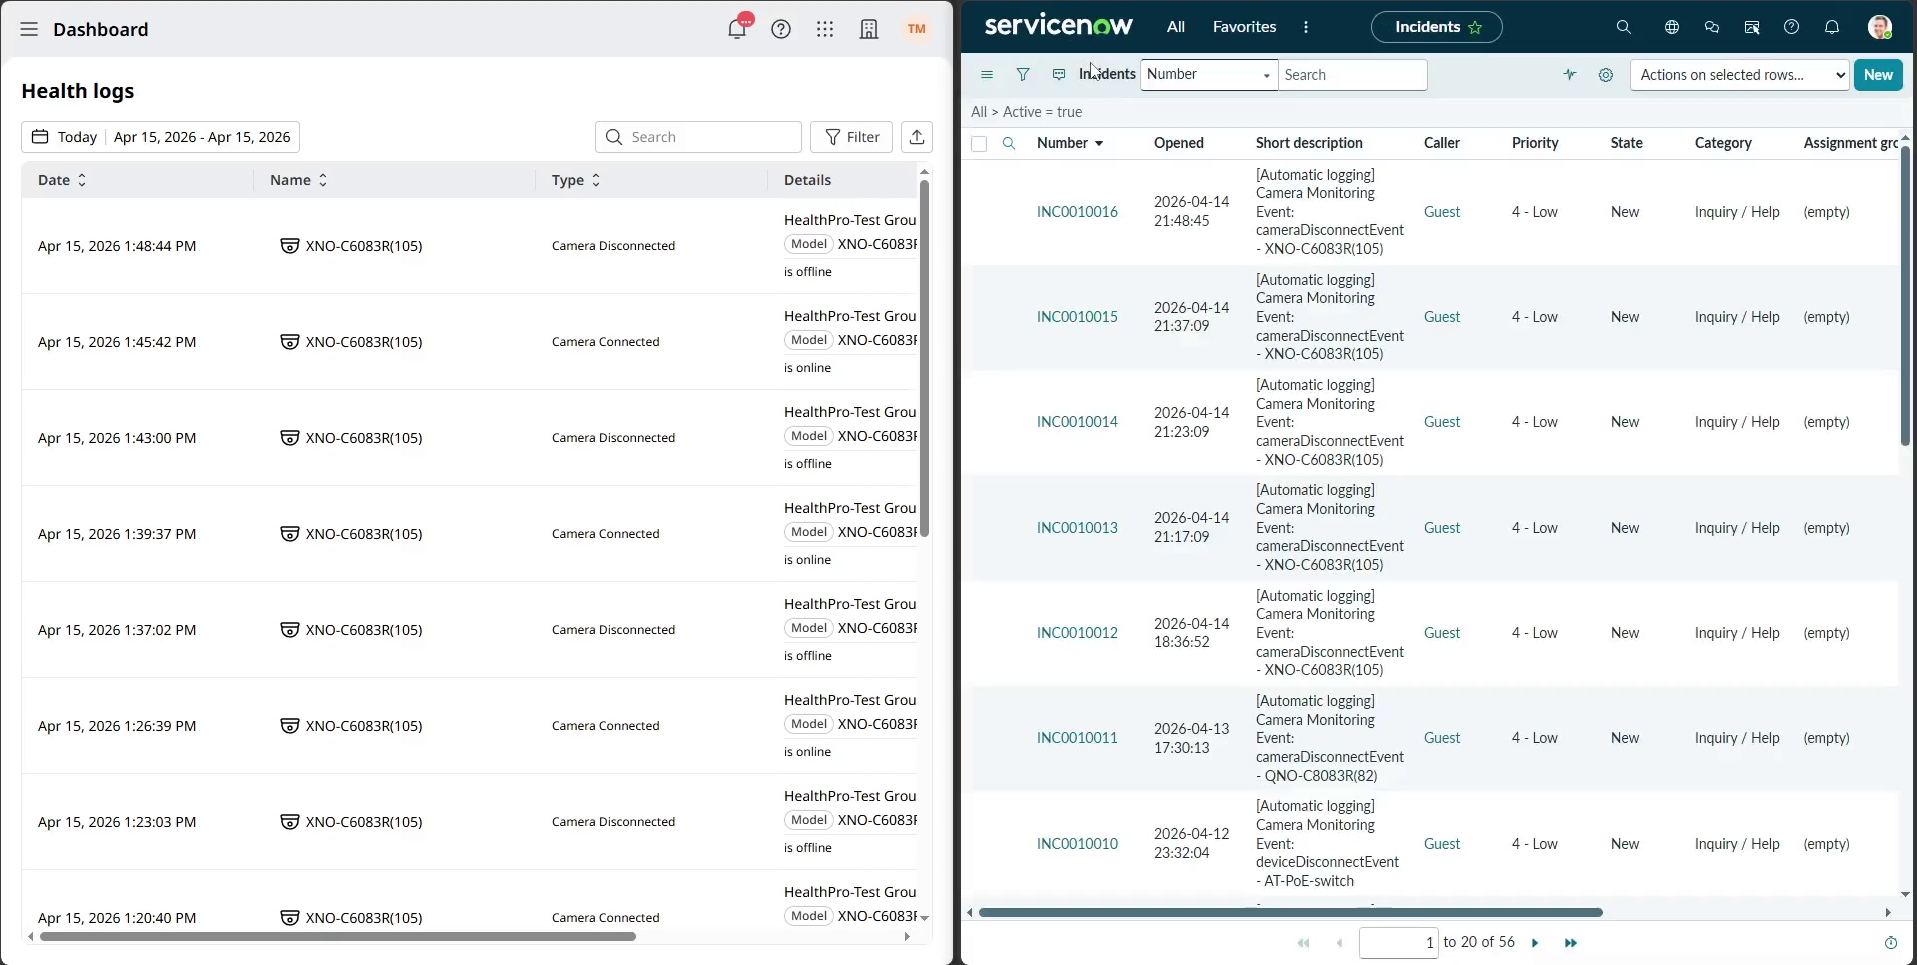The width and height of the screenshot is (1917, 965).
Task: Open the incidents list context menu icon
Action: click(x=987, y=75)
